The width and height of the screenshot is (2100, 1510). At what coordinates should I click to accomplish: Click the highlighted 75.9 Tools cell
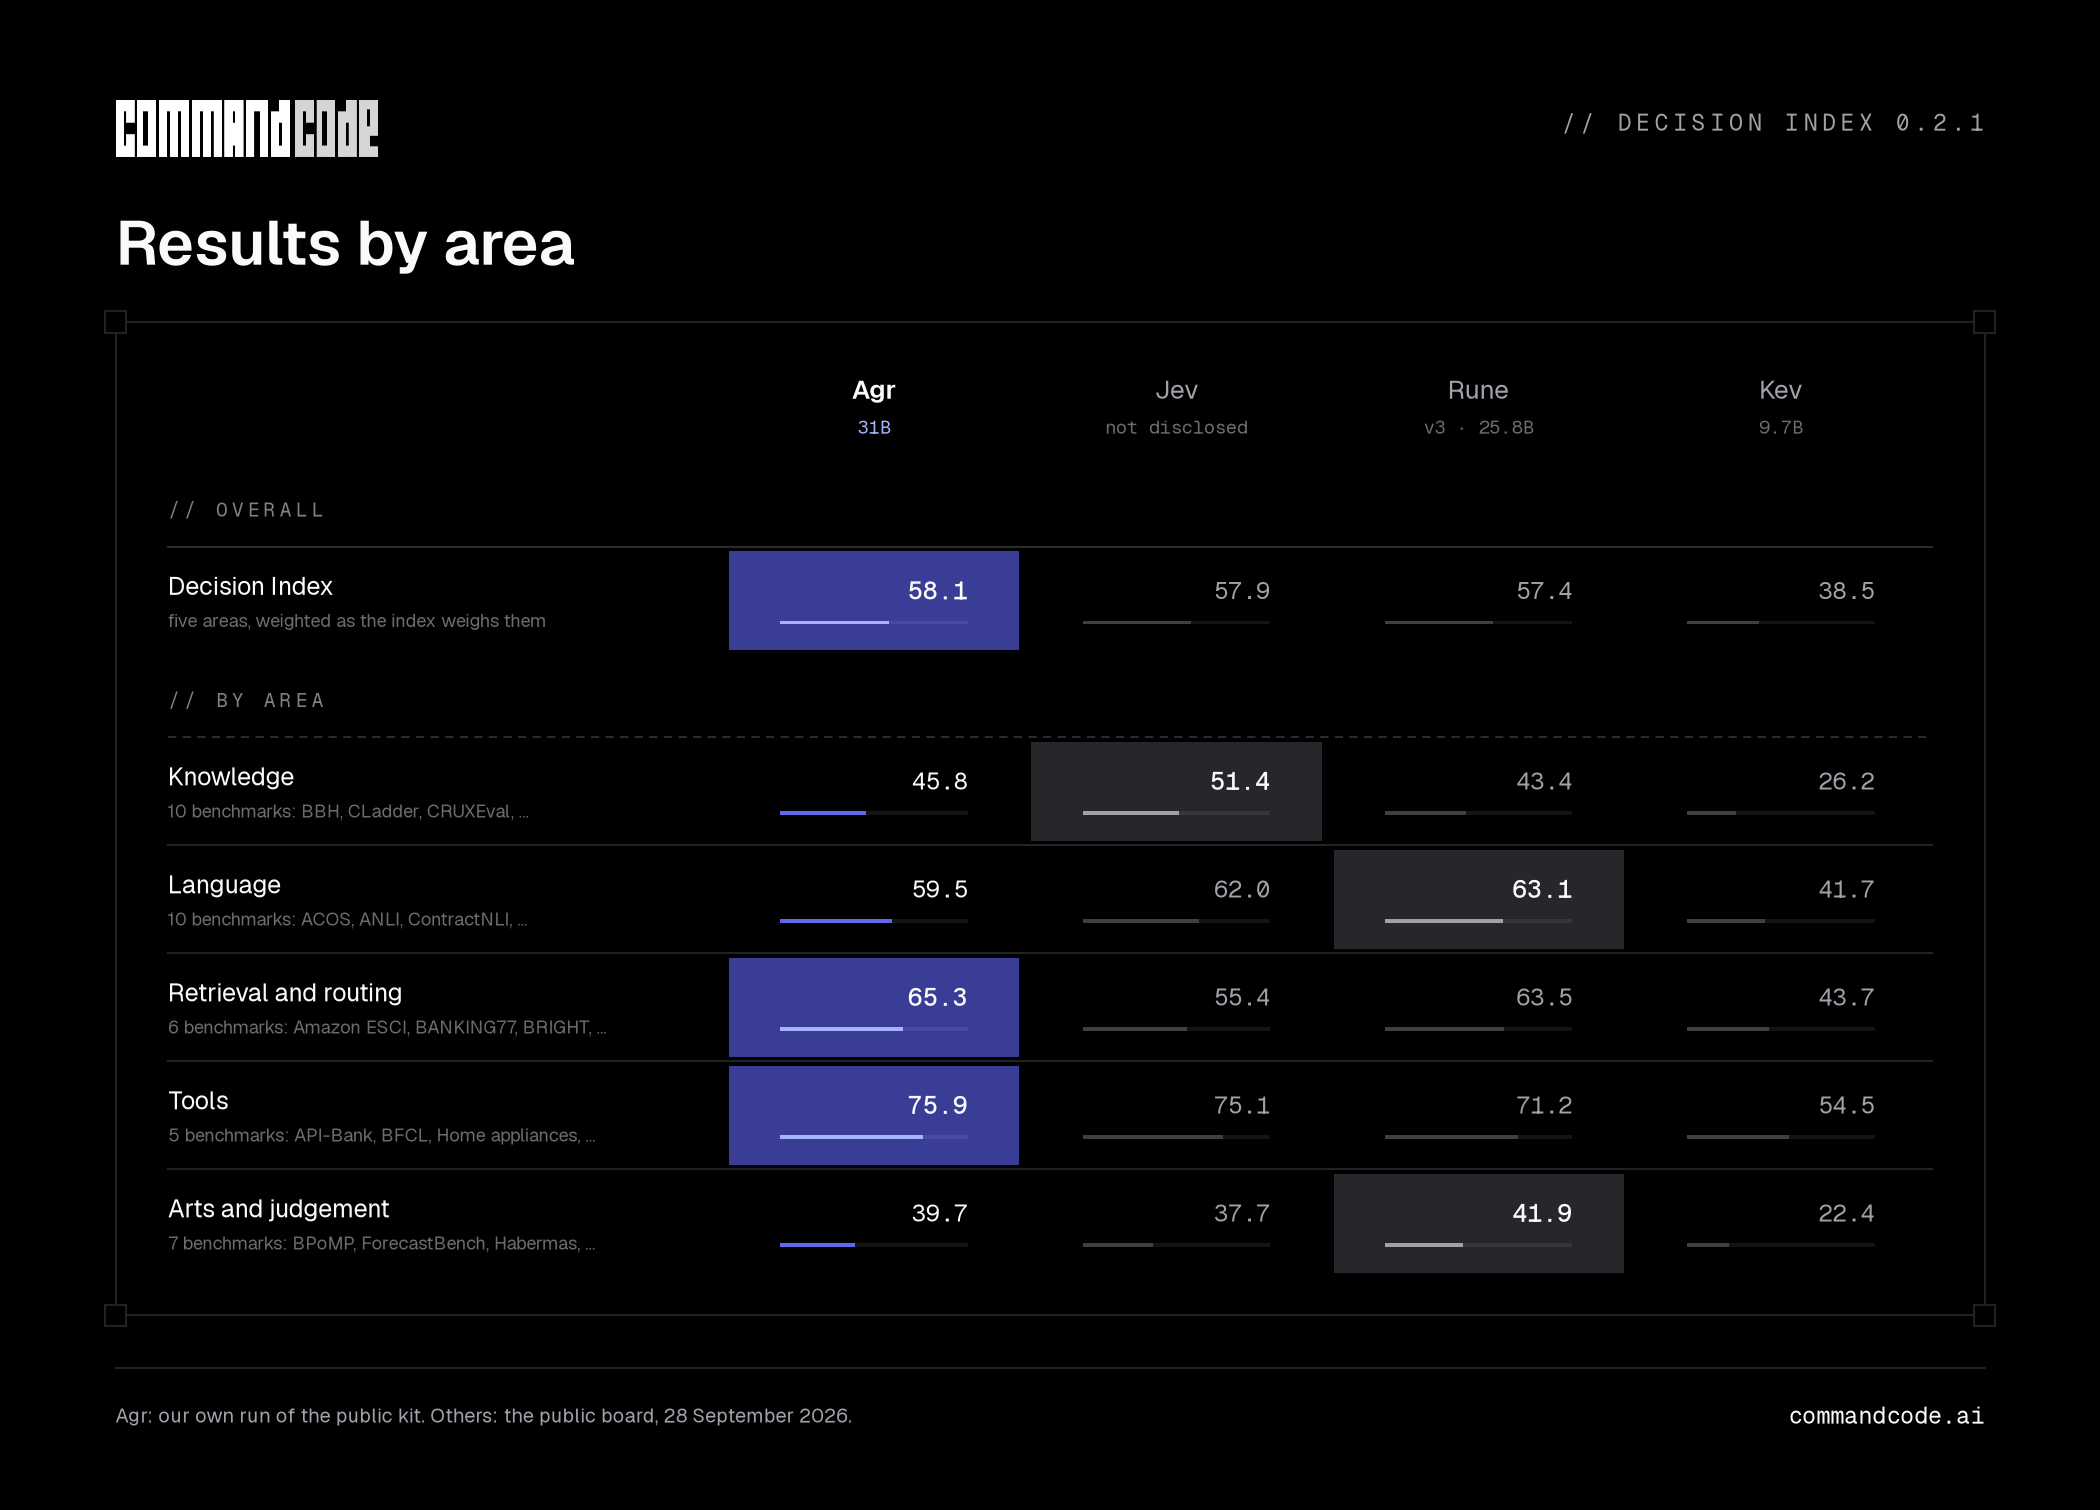[874, 1115]
